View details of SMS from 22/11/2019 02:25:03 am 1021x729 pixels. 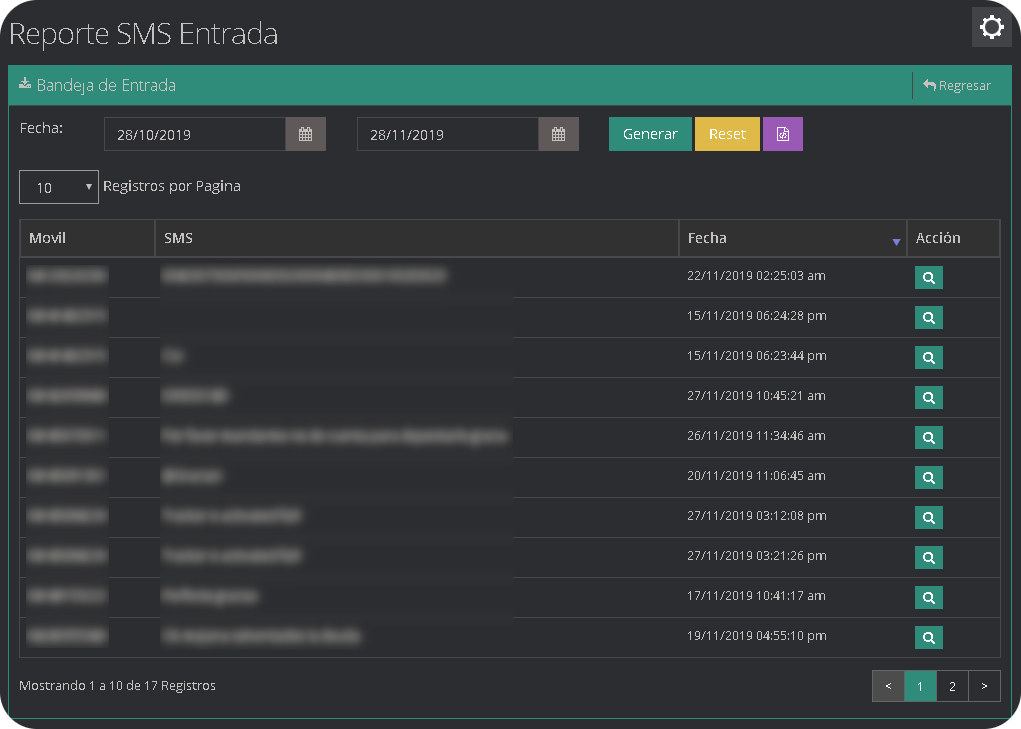[x=928, y=278]
